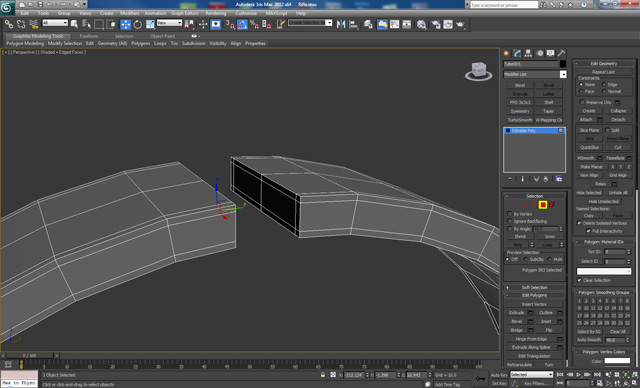Click the Unlink Selection icon
Image resolution: width=640 pixels, height=388 pixels.
point(21,24)
